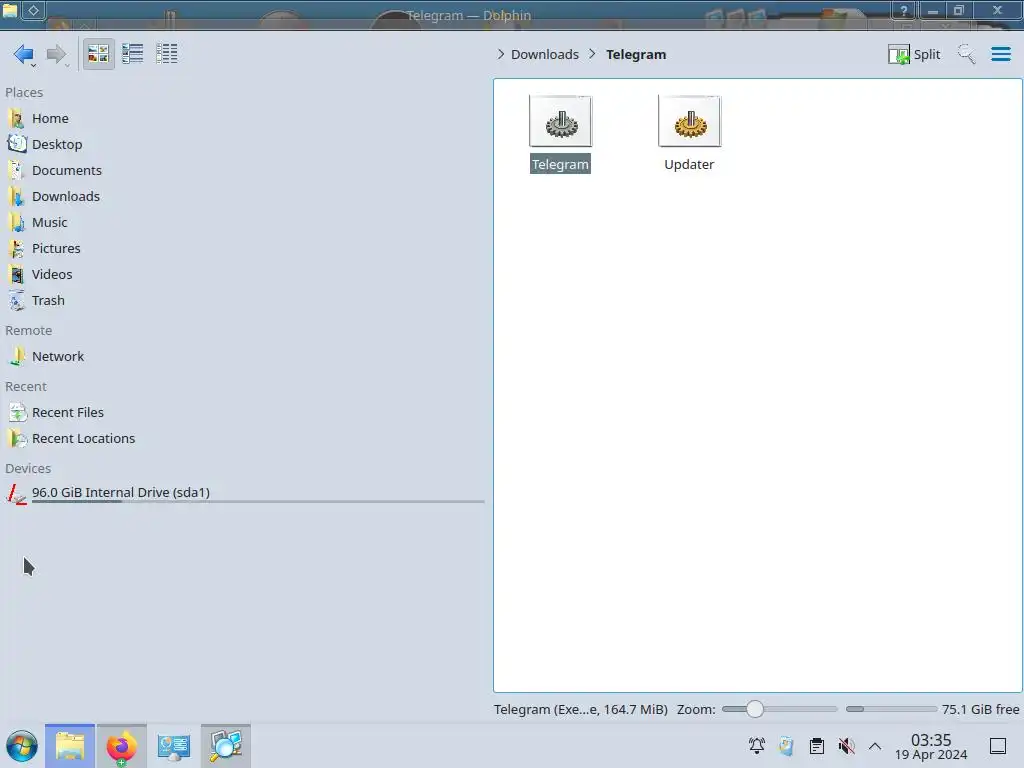Image resolution: width=1024 pixels, height=768 pixels.
Task: Click the free space bar in status bar
Action: coord(891,709)
